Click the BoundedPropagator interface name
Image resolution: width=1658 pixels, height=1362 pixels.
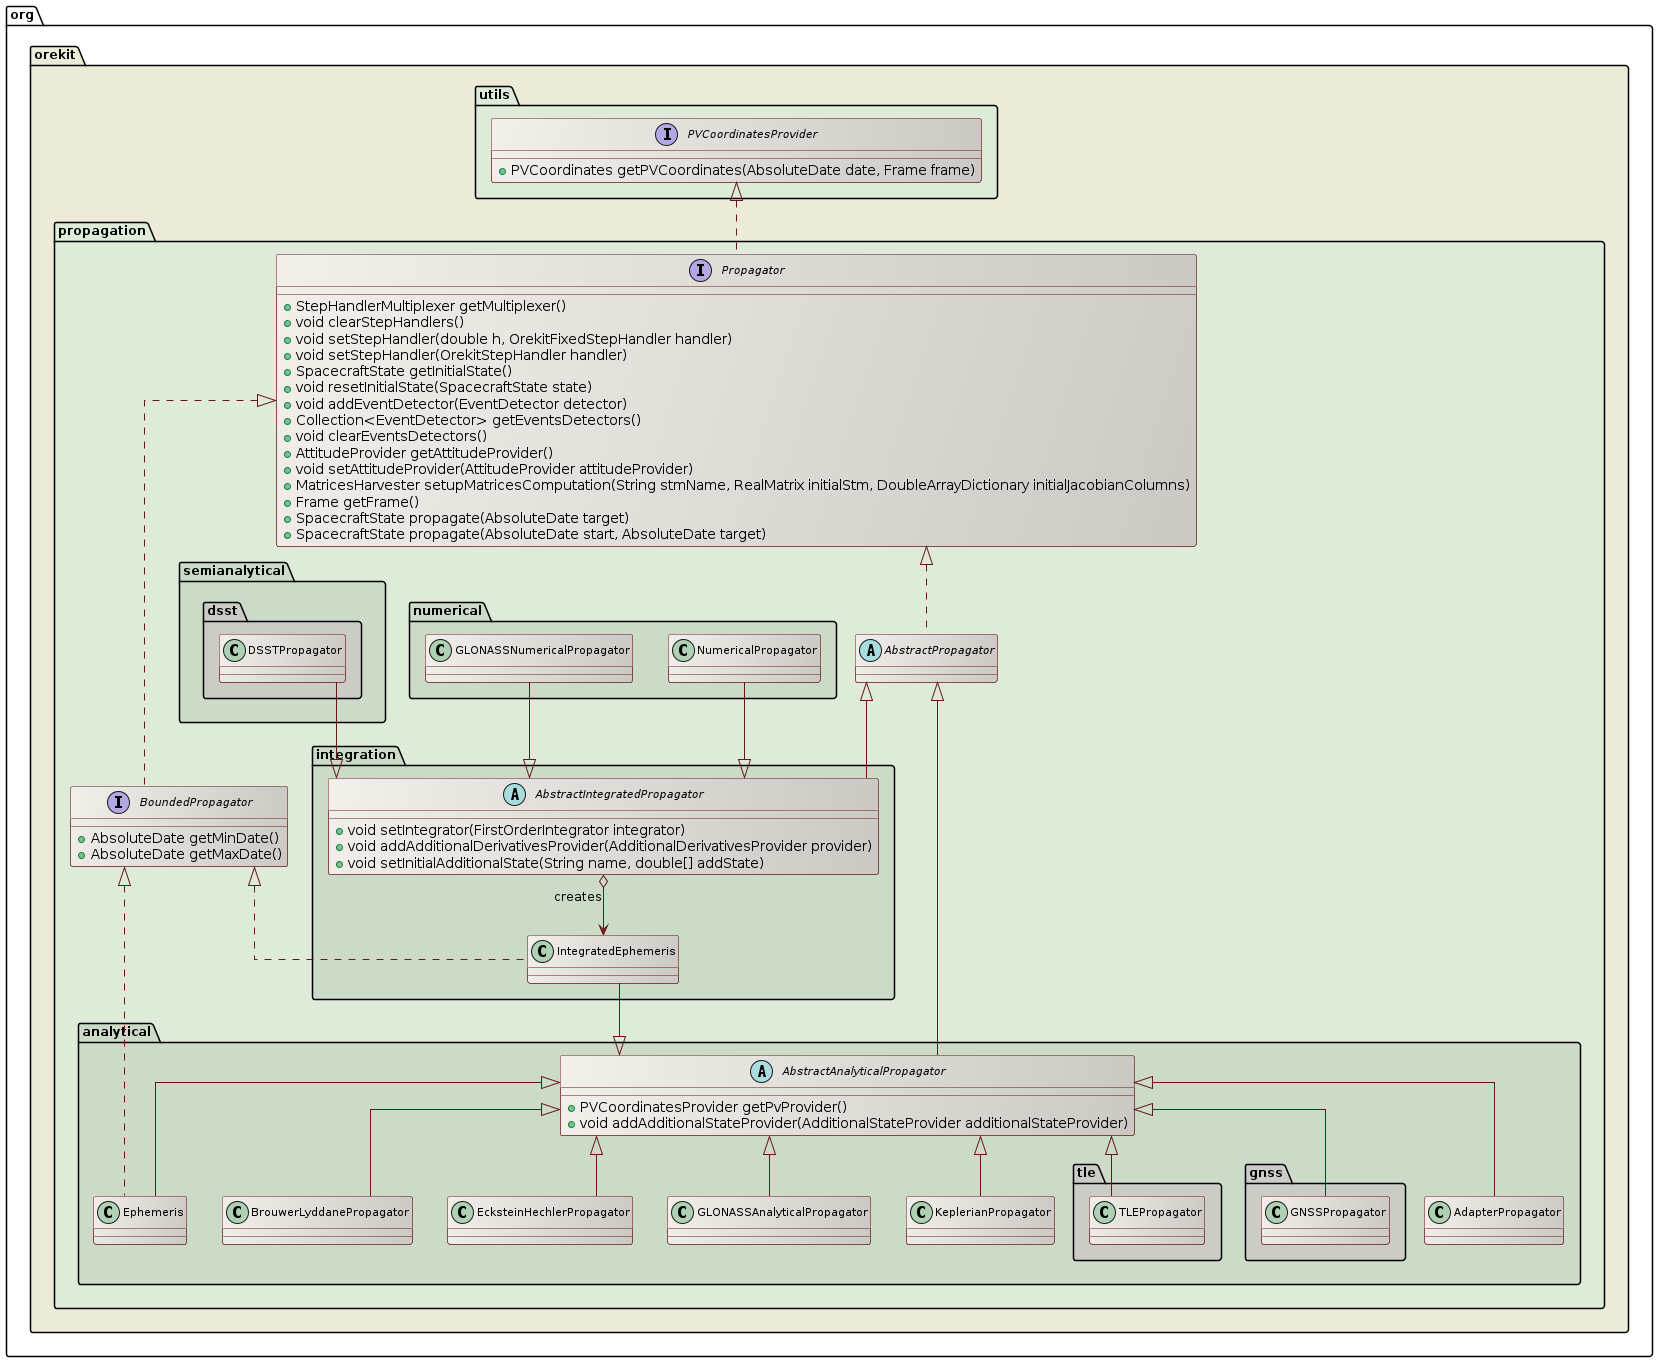point(196,800)
